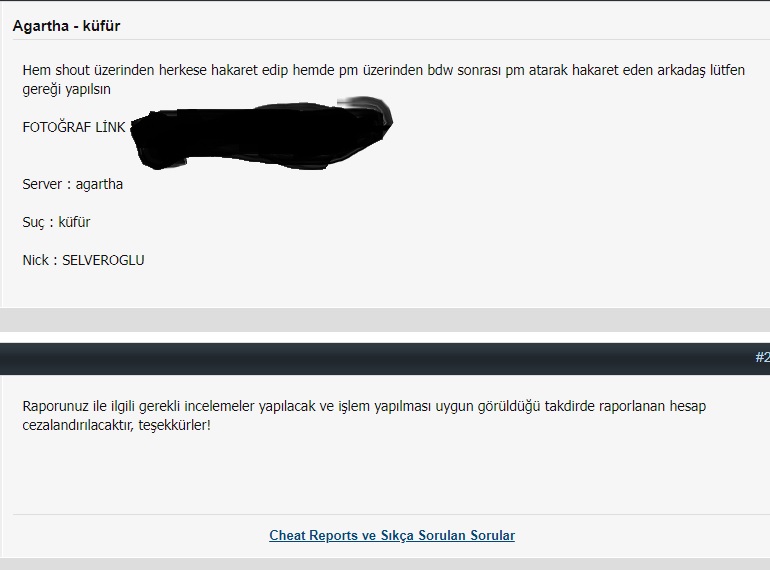Click the gray strip below the signature link

[x=385, y=564]
